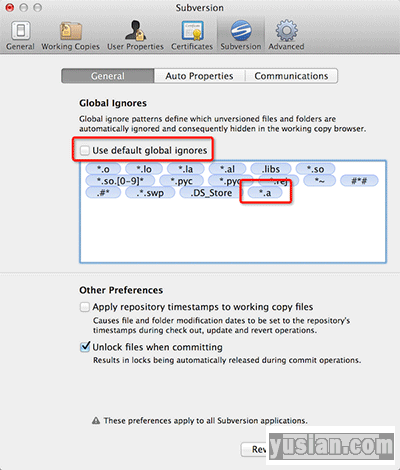Switch to the Auto Properties tab
400x470 pixels.
(199, 76)
